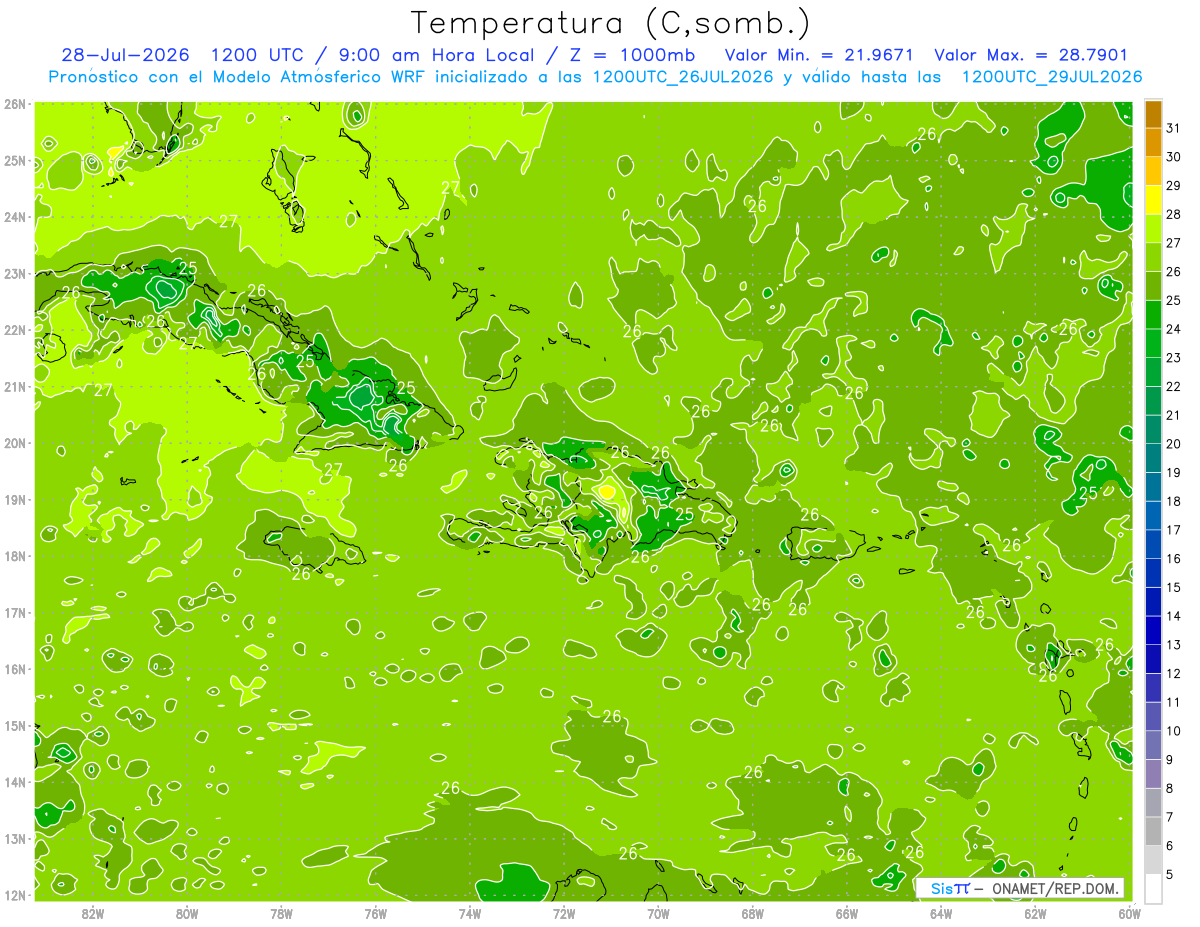1200x927 pixels.
Task: Click latitude axis label '23N'
Action: click(x=15, y=273)
